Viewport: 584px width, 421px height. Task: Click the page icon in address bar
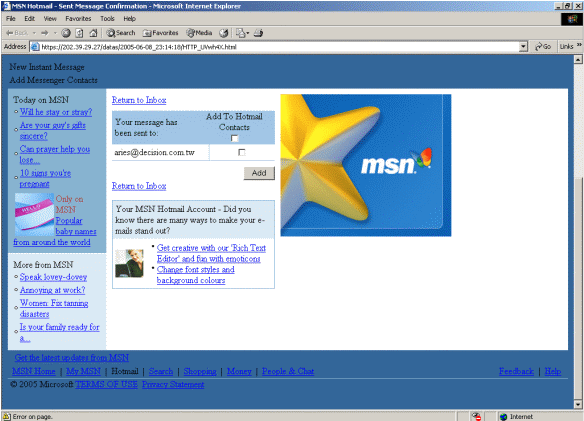pyautogui.click(x=35, y=47)
